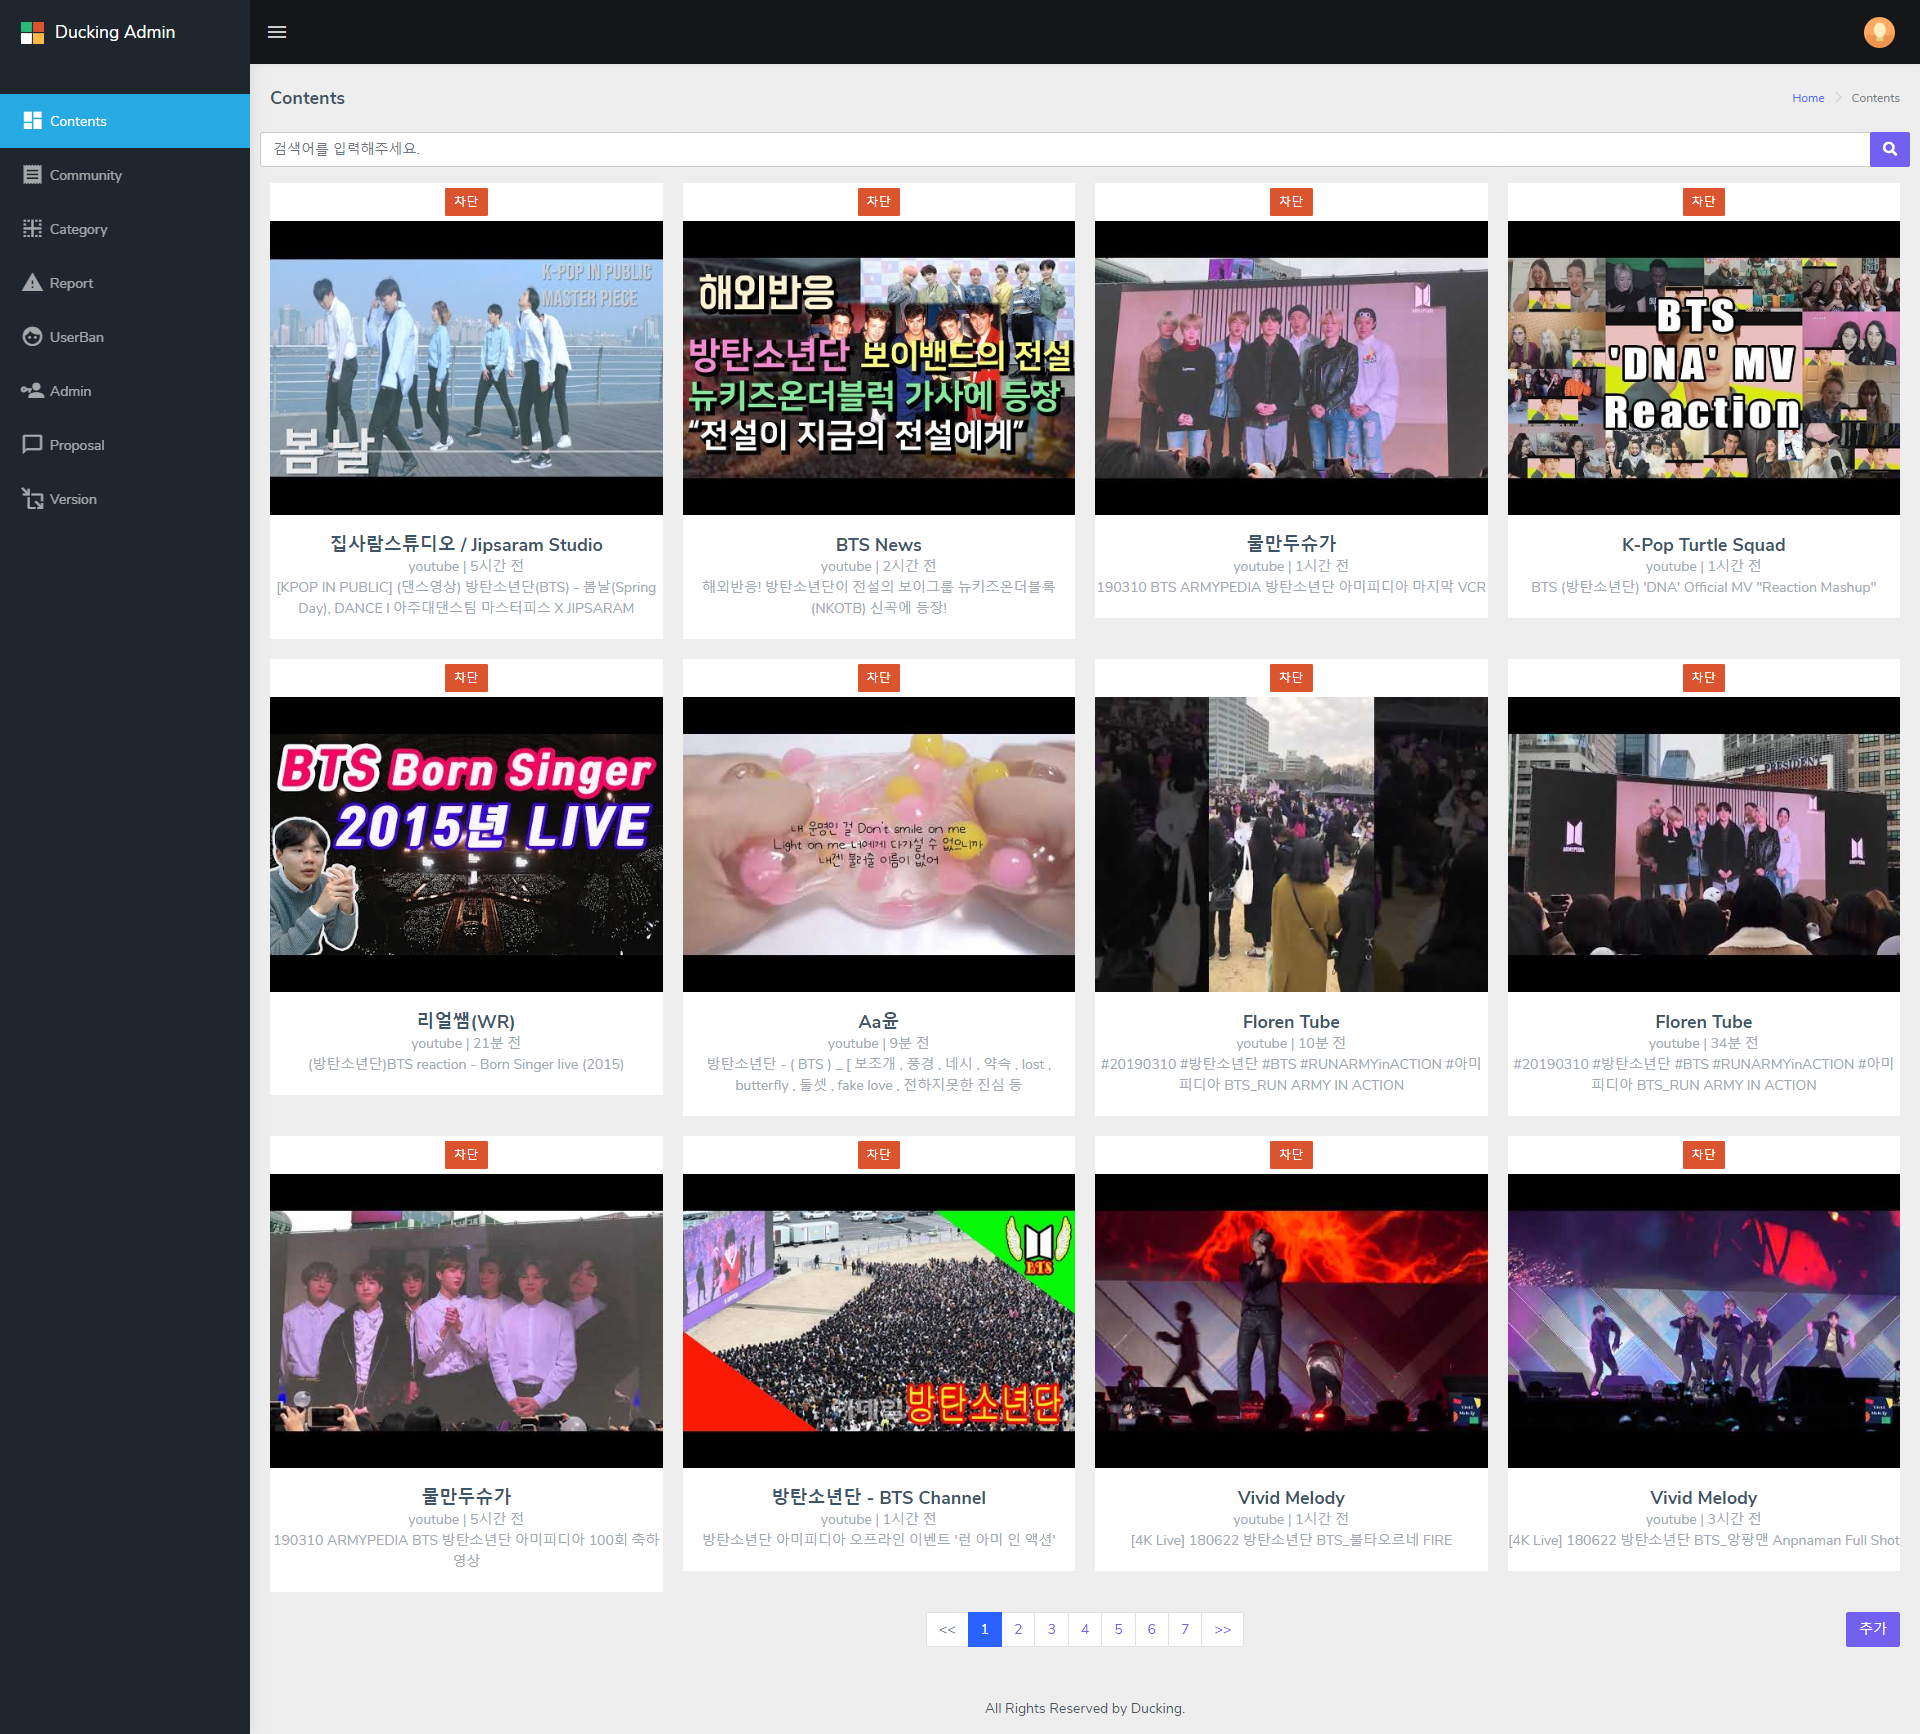
Task: Select pagination page 1
Action: 984,1629
